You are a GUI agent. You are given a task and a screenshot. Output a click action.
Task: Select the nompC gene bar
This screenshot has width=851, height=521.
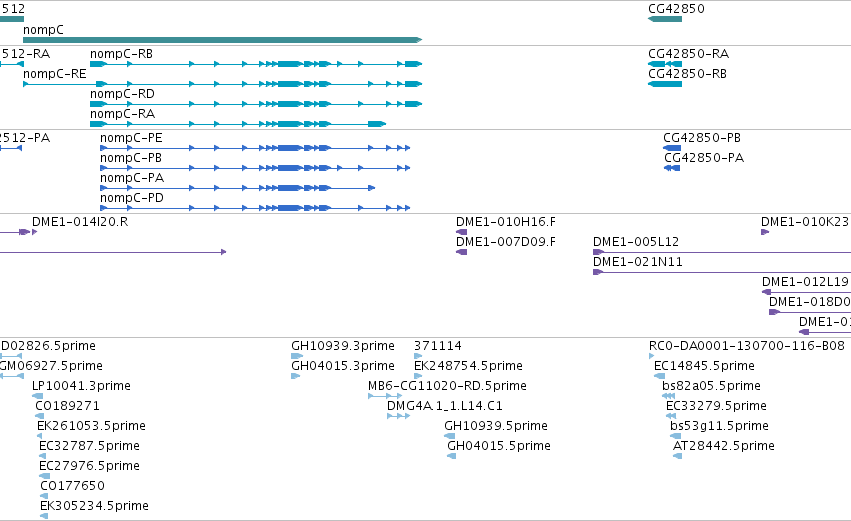point(223,40)
